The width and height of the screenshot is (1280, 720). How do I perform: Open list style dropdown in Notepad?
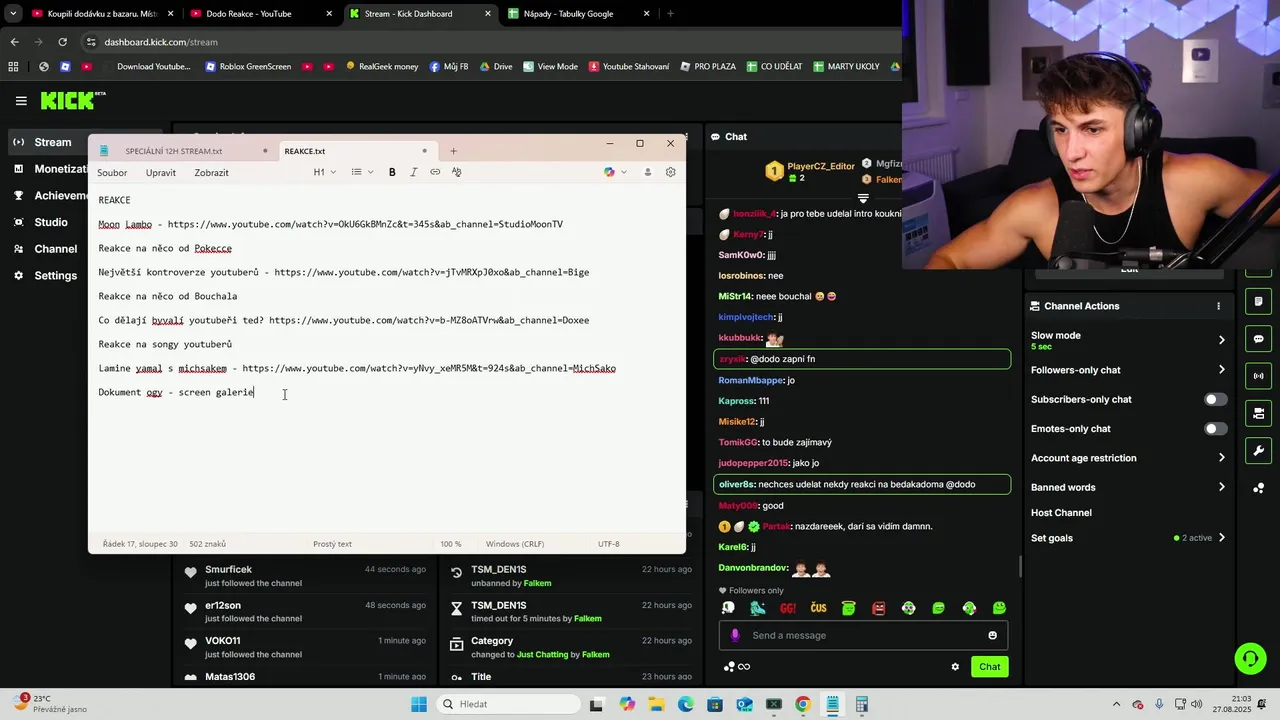(x=362, y=172)
